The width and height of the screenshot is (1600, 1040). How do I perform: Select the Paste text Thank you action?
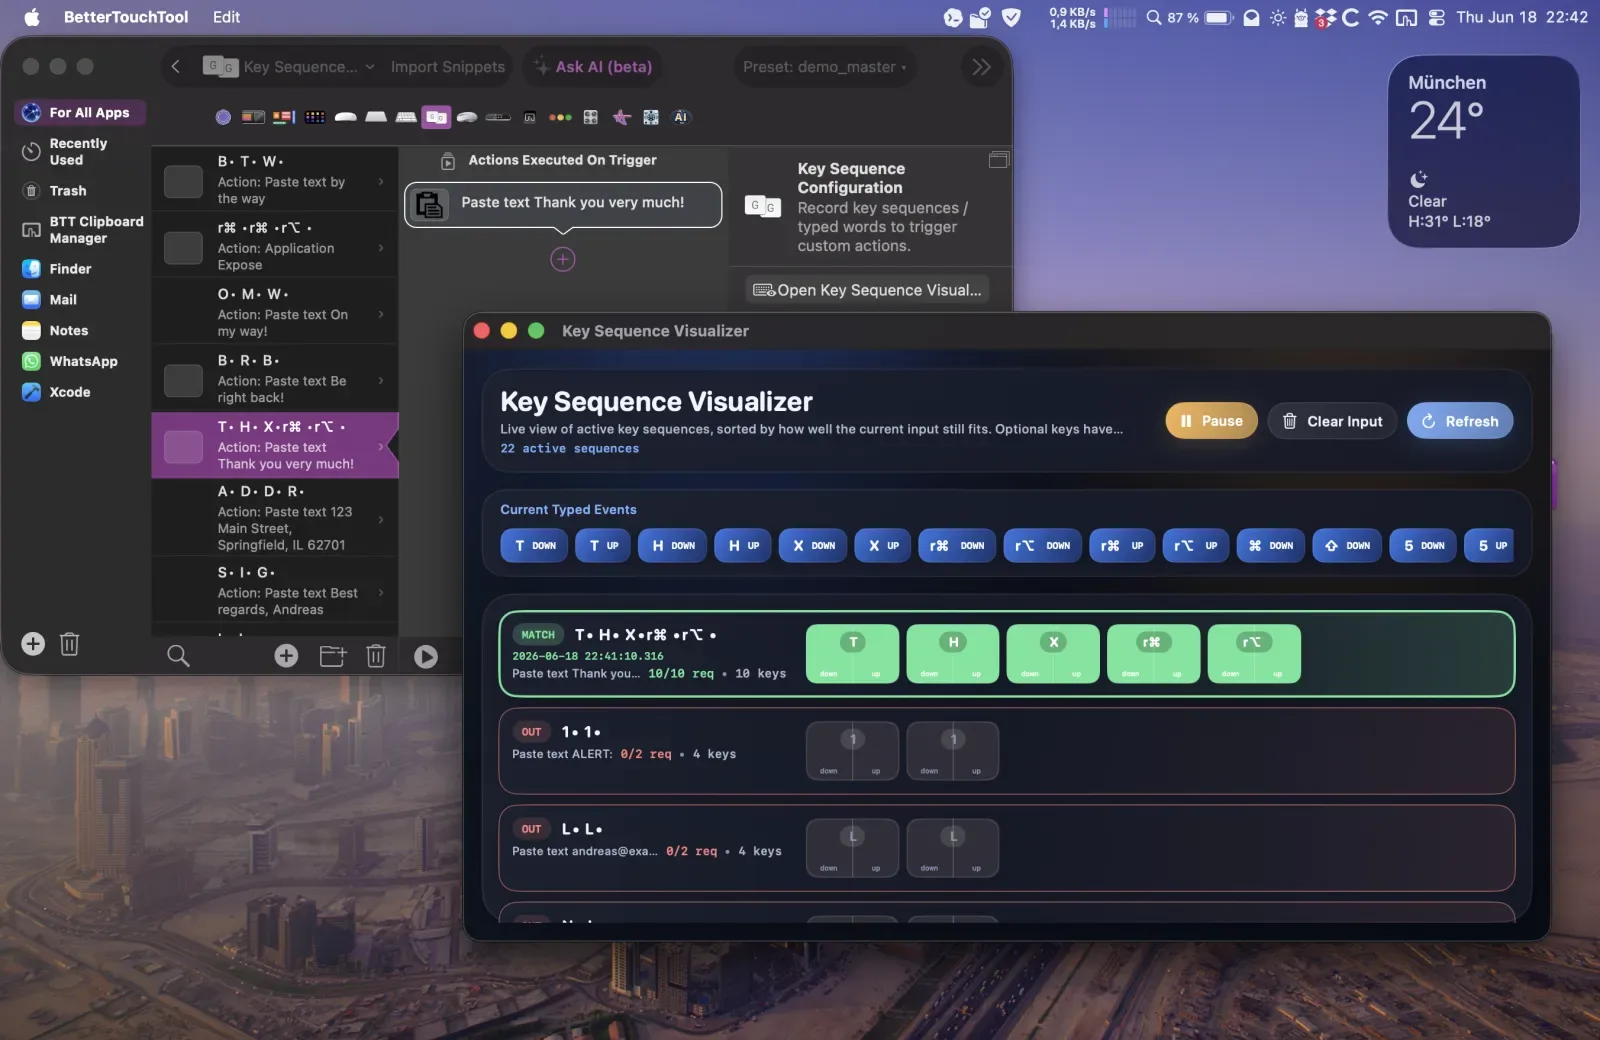click(x=563, y=204)
